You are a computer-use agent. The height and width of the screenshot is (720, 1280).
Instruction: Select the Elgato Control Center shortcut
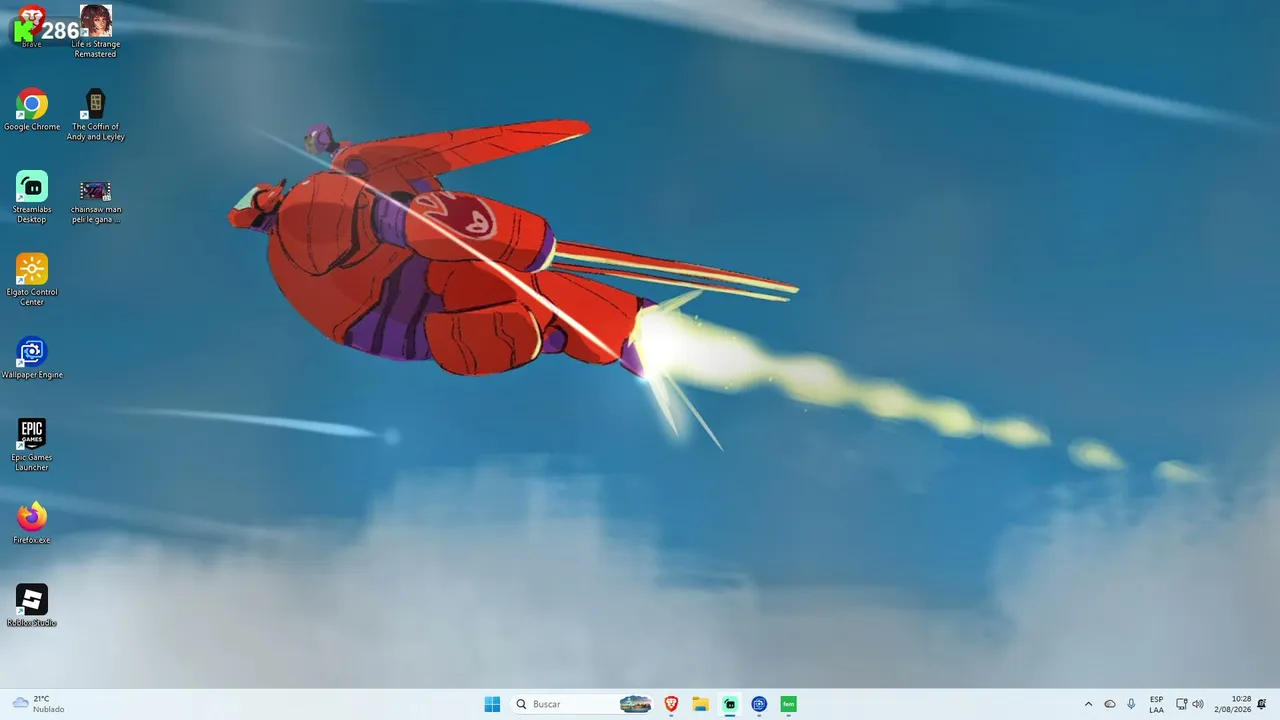point(32,280)
